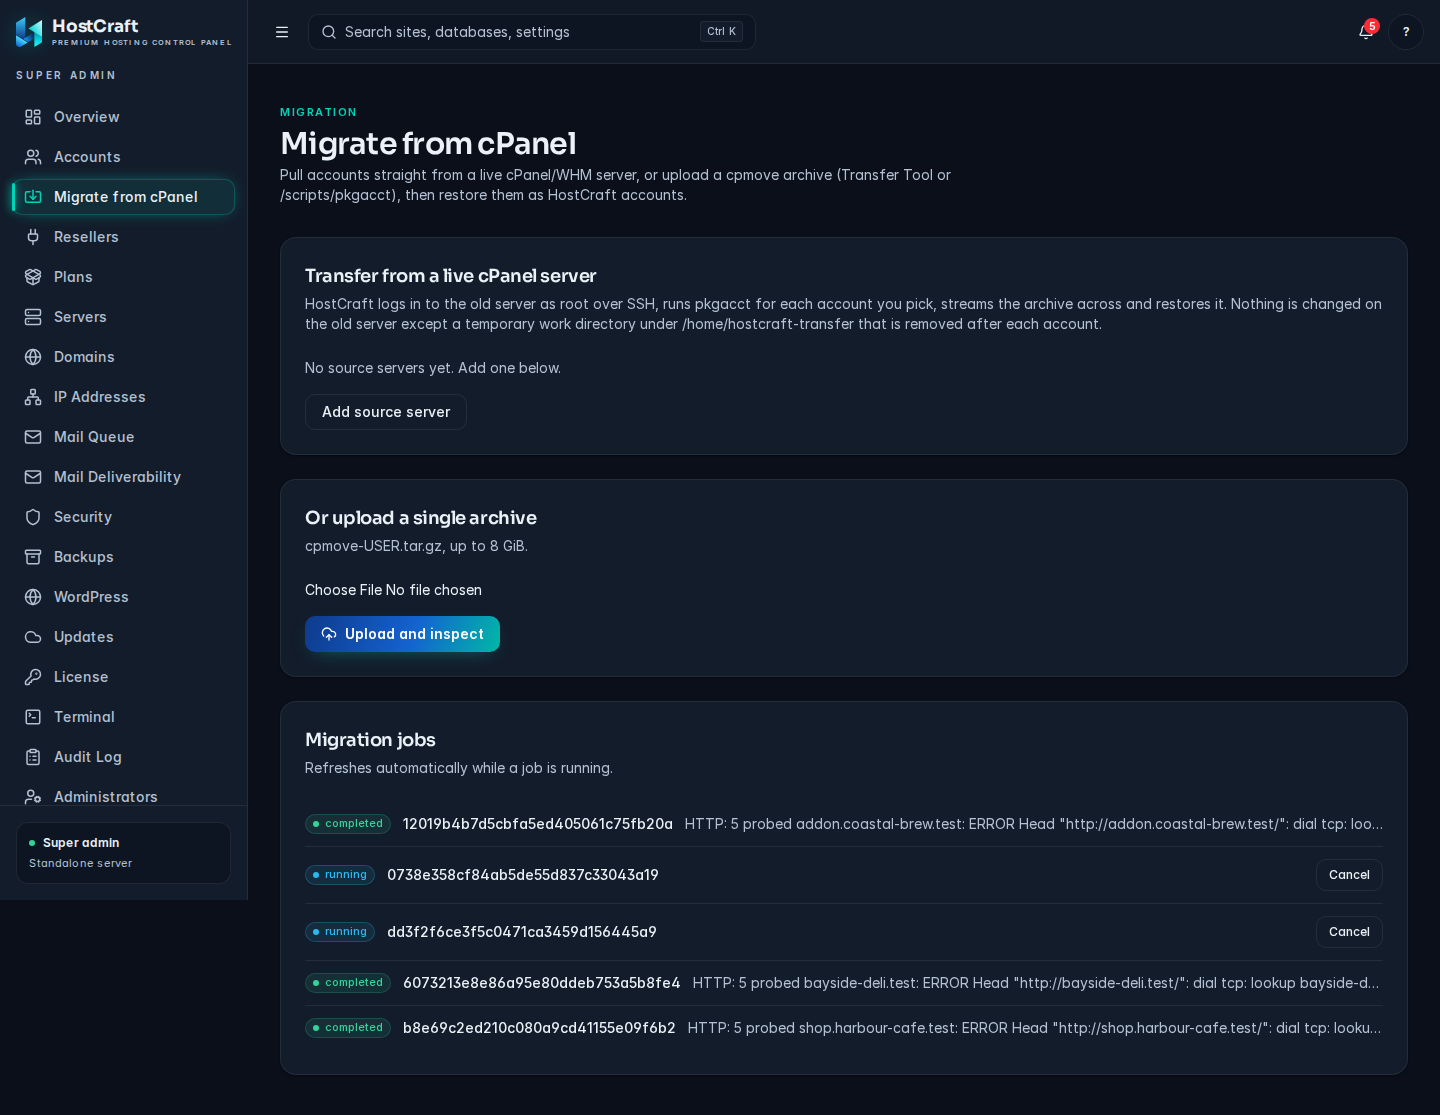Screen dimensions: 1440x1115
Task: Click the completed badge for job b8e69c2e
Action: pos(348,1028)
